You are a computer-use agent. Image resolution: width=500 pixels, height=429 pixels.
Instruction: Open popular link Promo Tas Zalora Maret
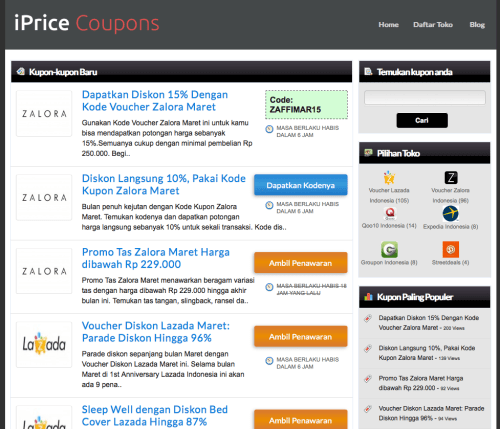pyautogui.click(x=421, y=383)
